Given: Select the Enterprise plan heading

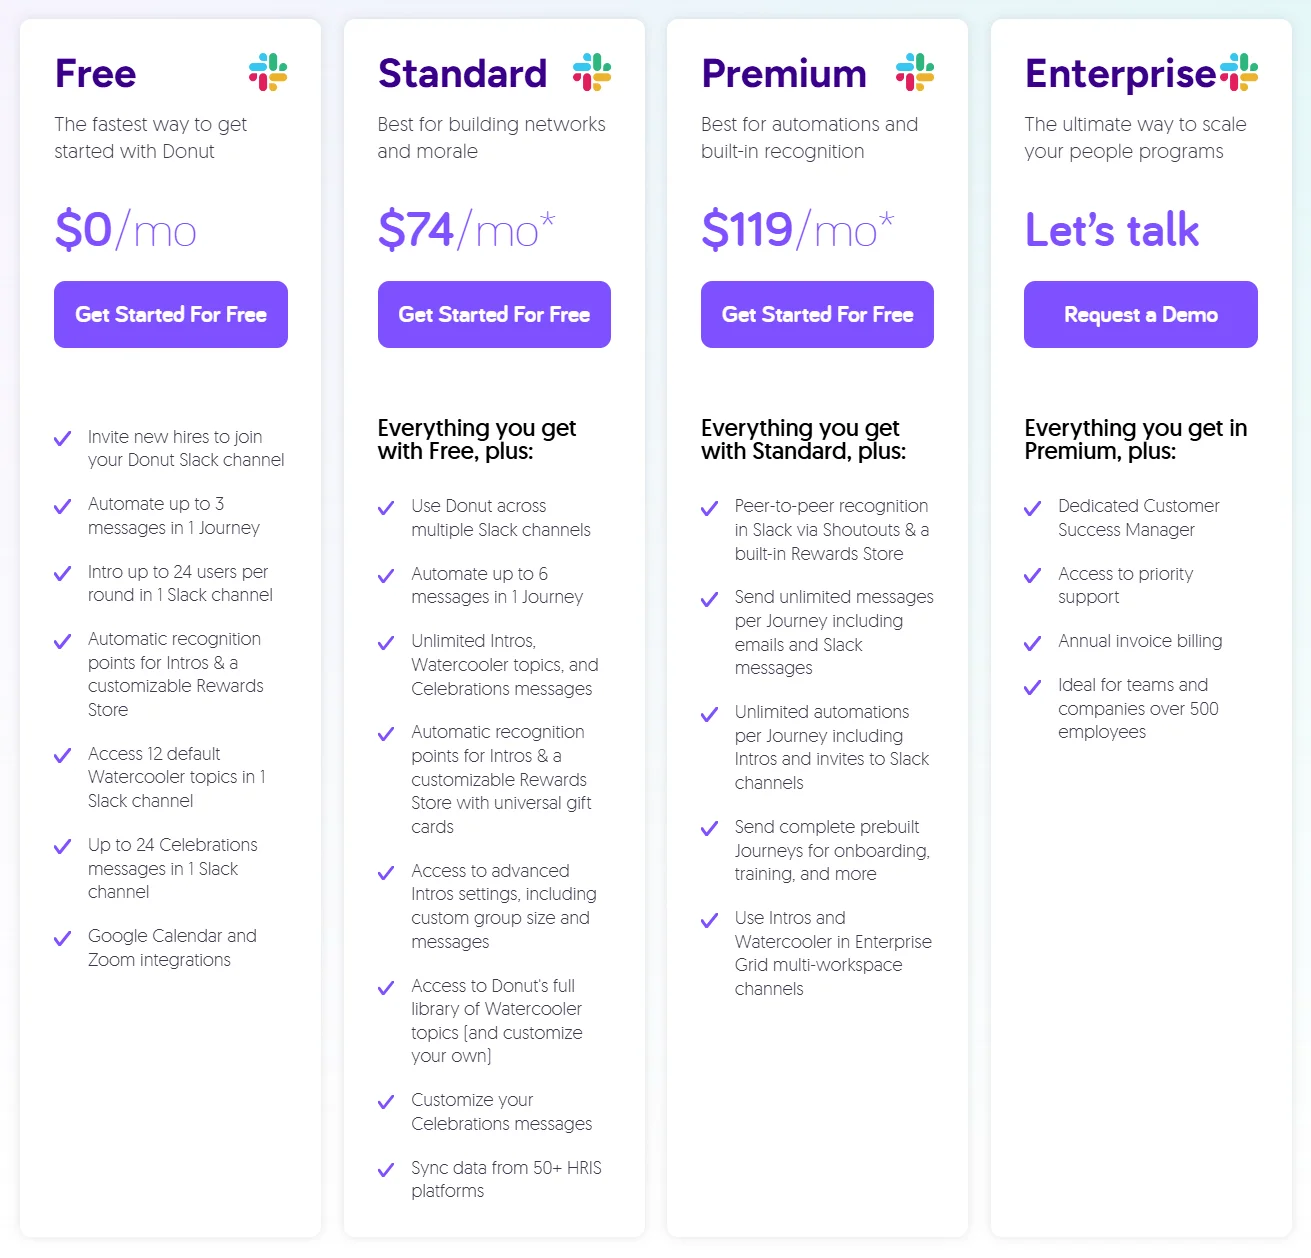Looking at the screenshot, I should (x=1120, y=74).
